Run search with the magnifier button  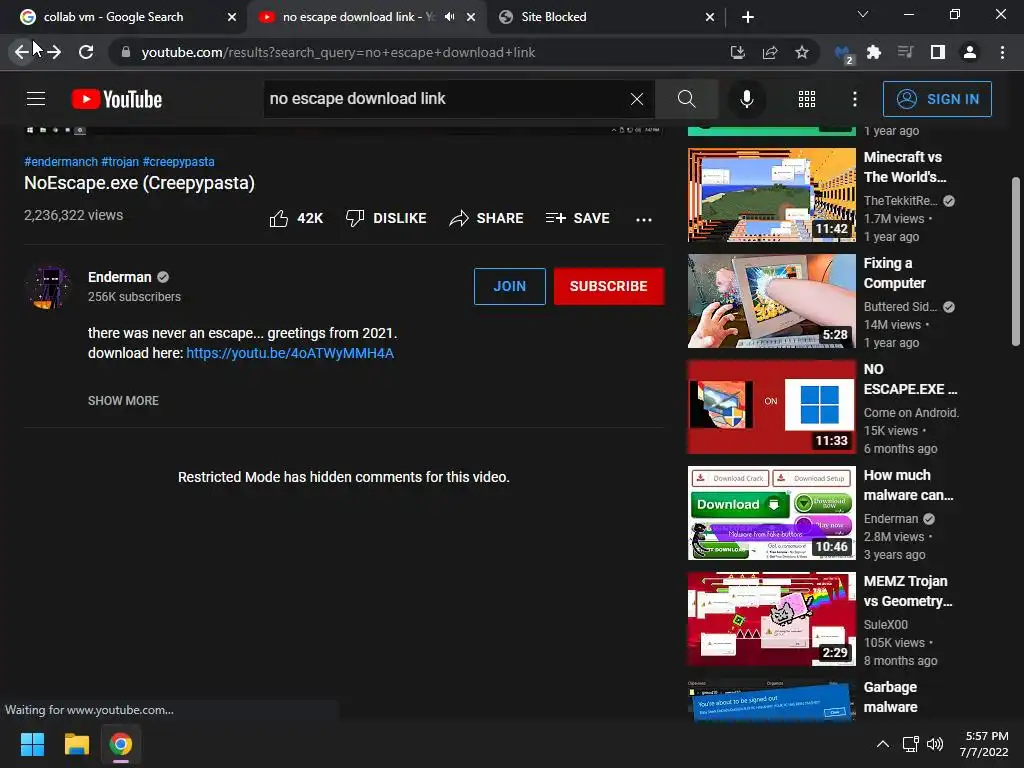point(686,99)
